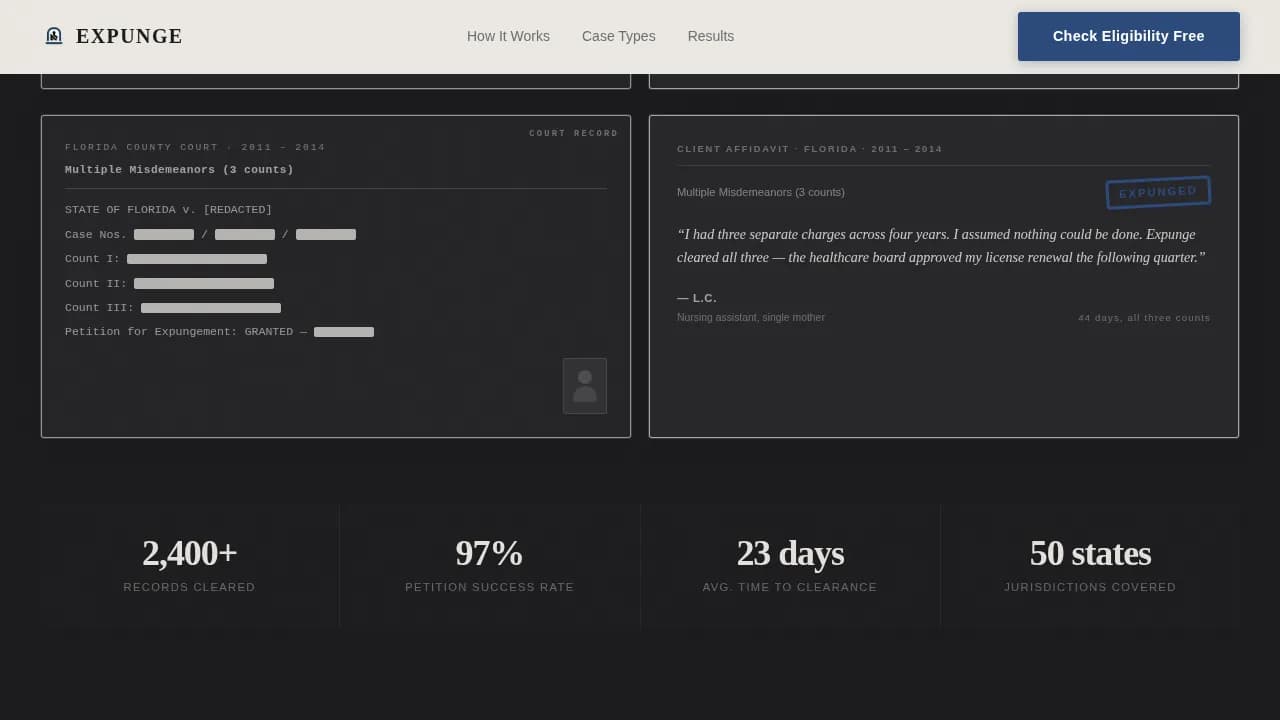Click the first redacted bar next to Case Nos.

163,234
